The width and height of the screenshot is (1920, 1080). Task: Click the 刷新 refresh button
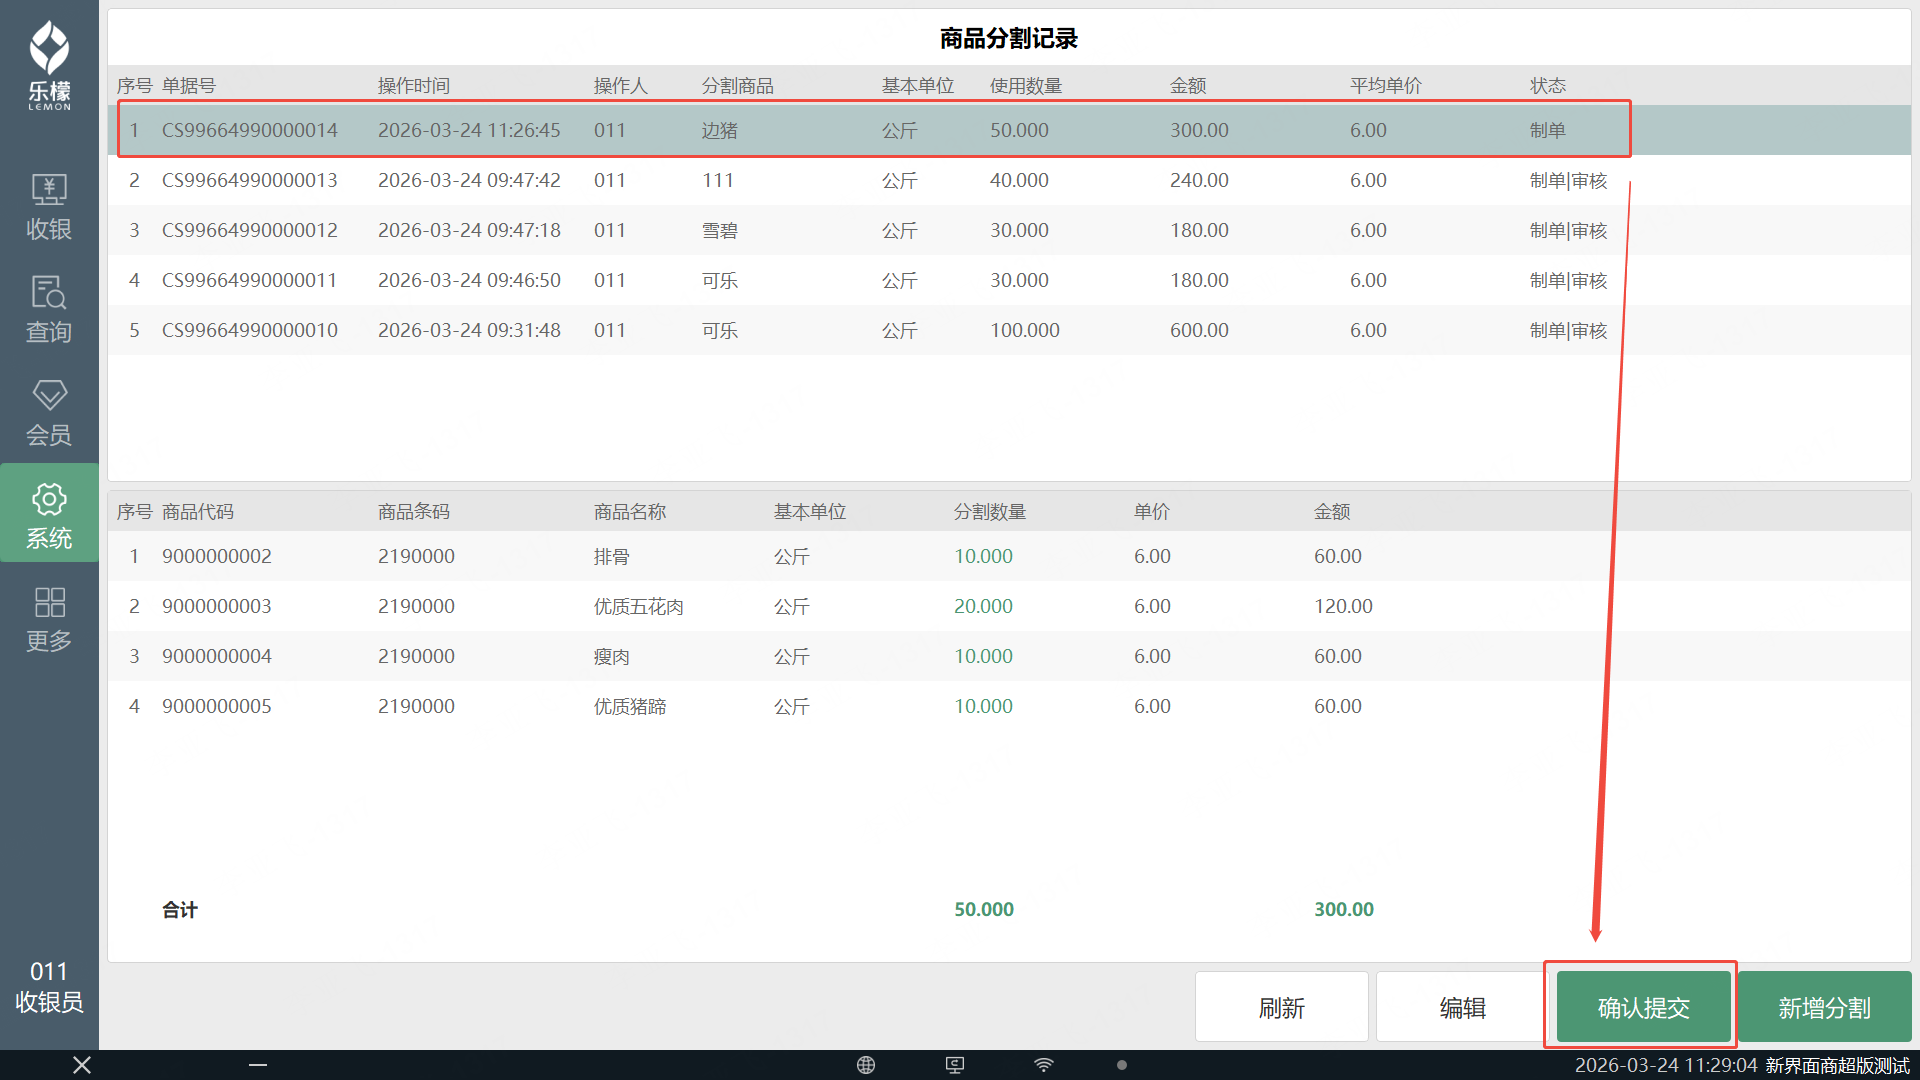click(x=1281, y=1007)
